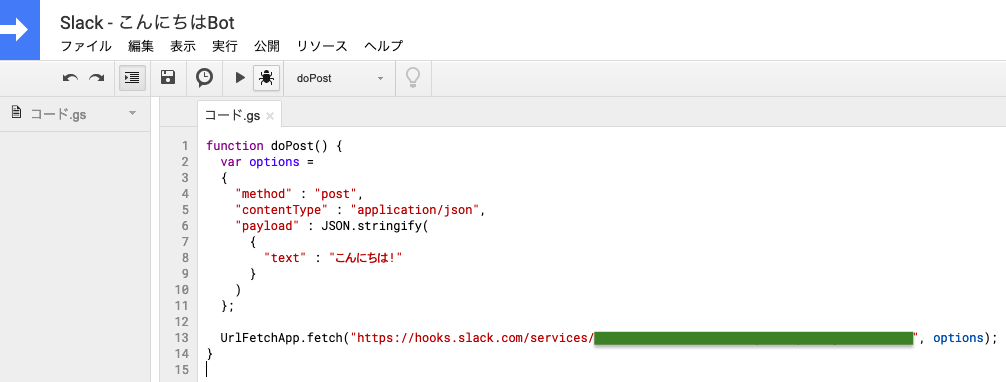Click var options on line 2
This screenshot has width=1006, height=382.
(260, 162)
